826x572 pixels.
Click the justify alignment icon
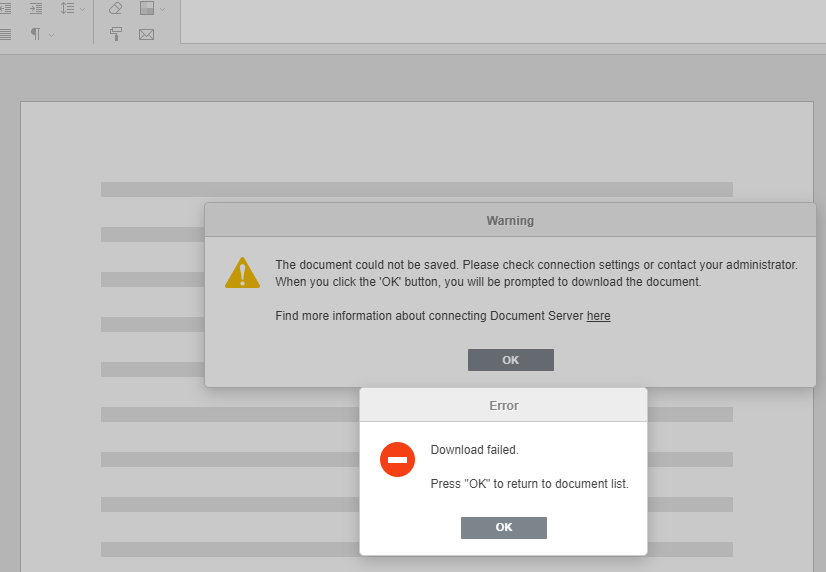click(x=5, y=35)
